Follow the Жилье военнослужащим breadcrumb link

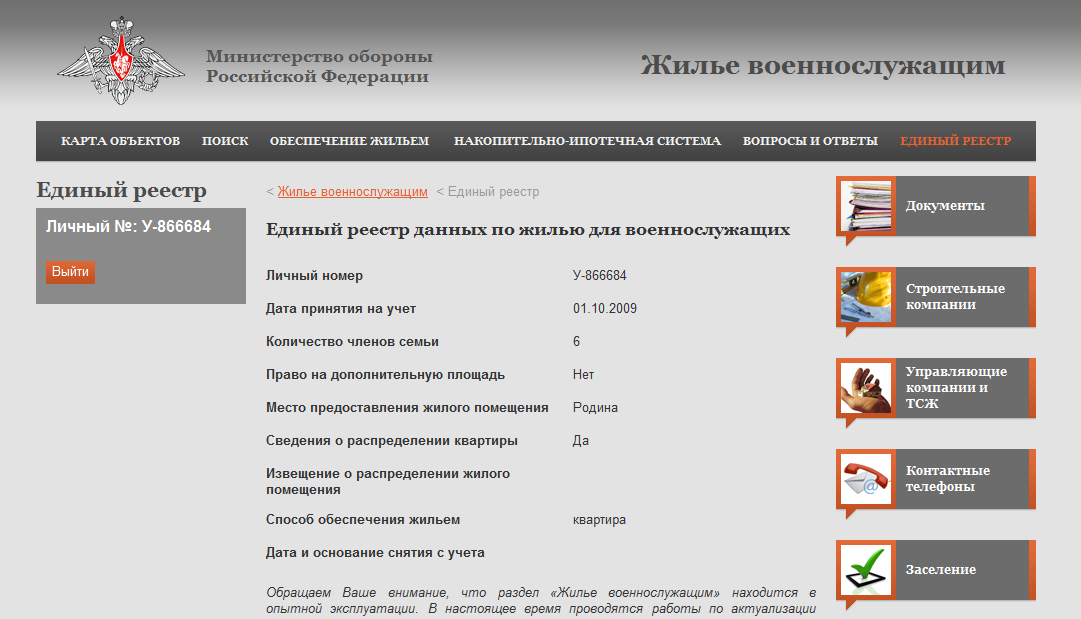(352, 192)
